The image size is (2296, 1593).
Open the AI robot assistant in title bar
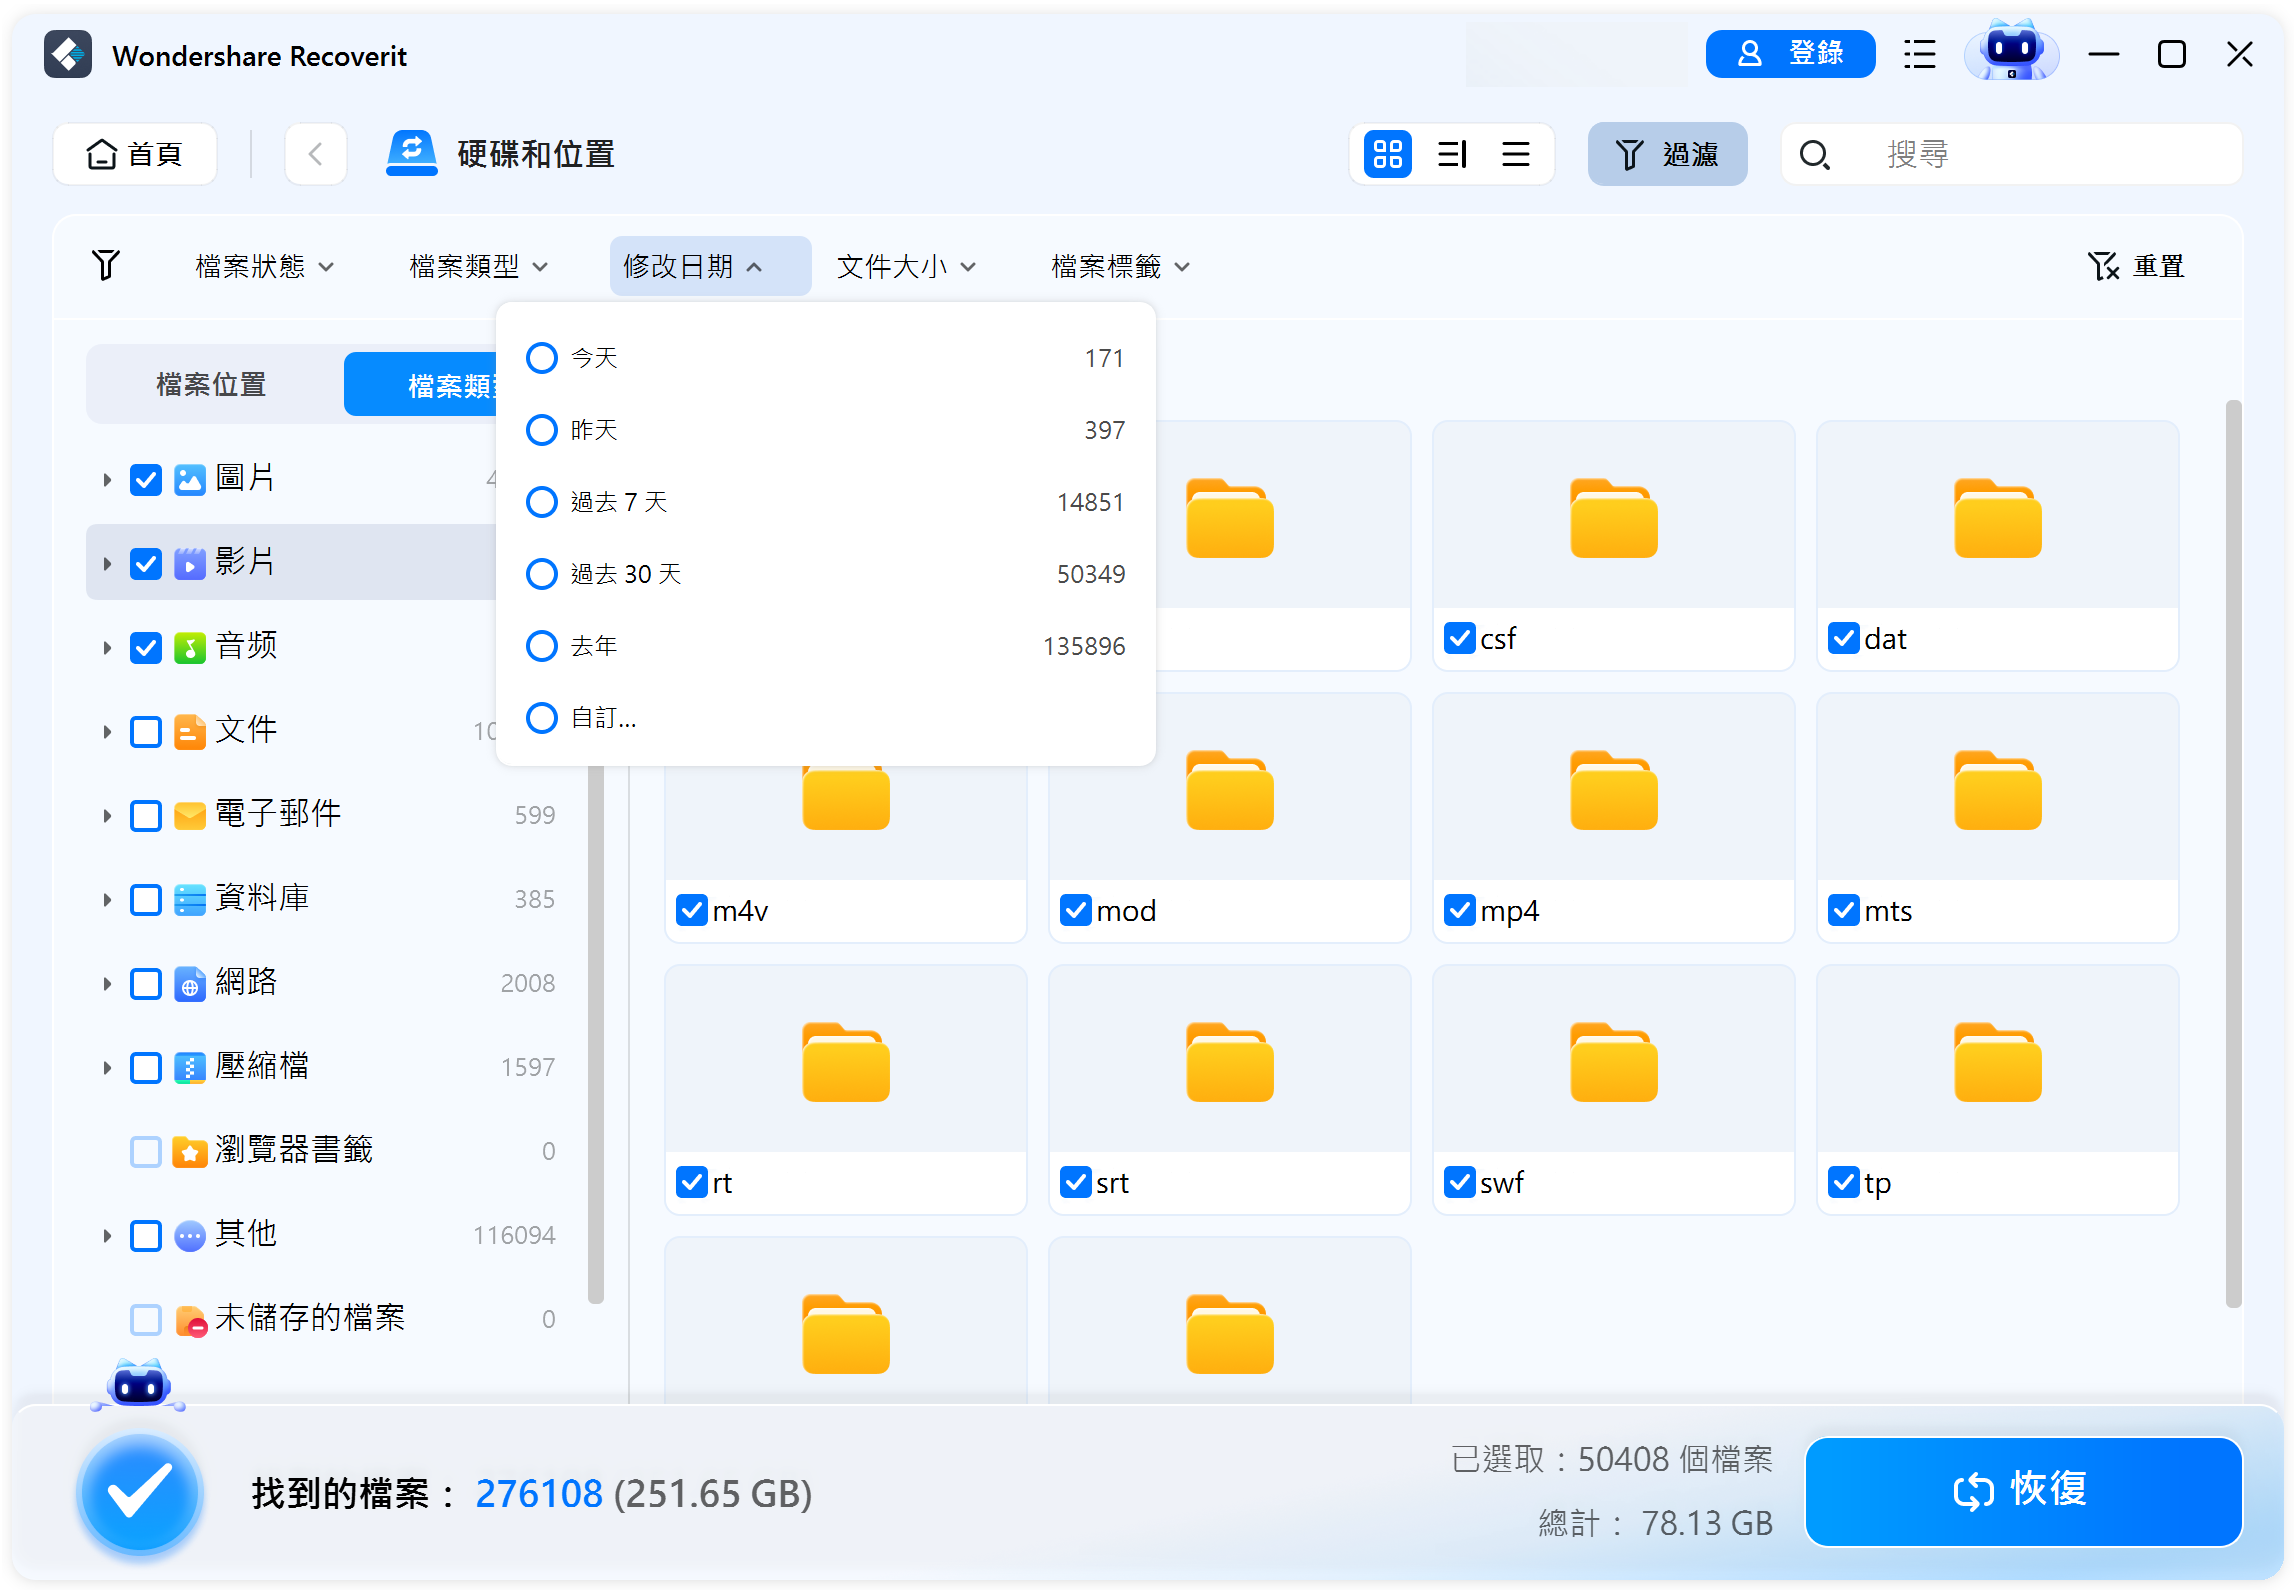click(2011, 52)
